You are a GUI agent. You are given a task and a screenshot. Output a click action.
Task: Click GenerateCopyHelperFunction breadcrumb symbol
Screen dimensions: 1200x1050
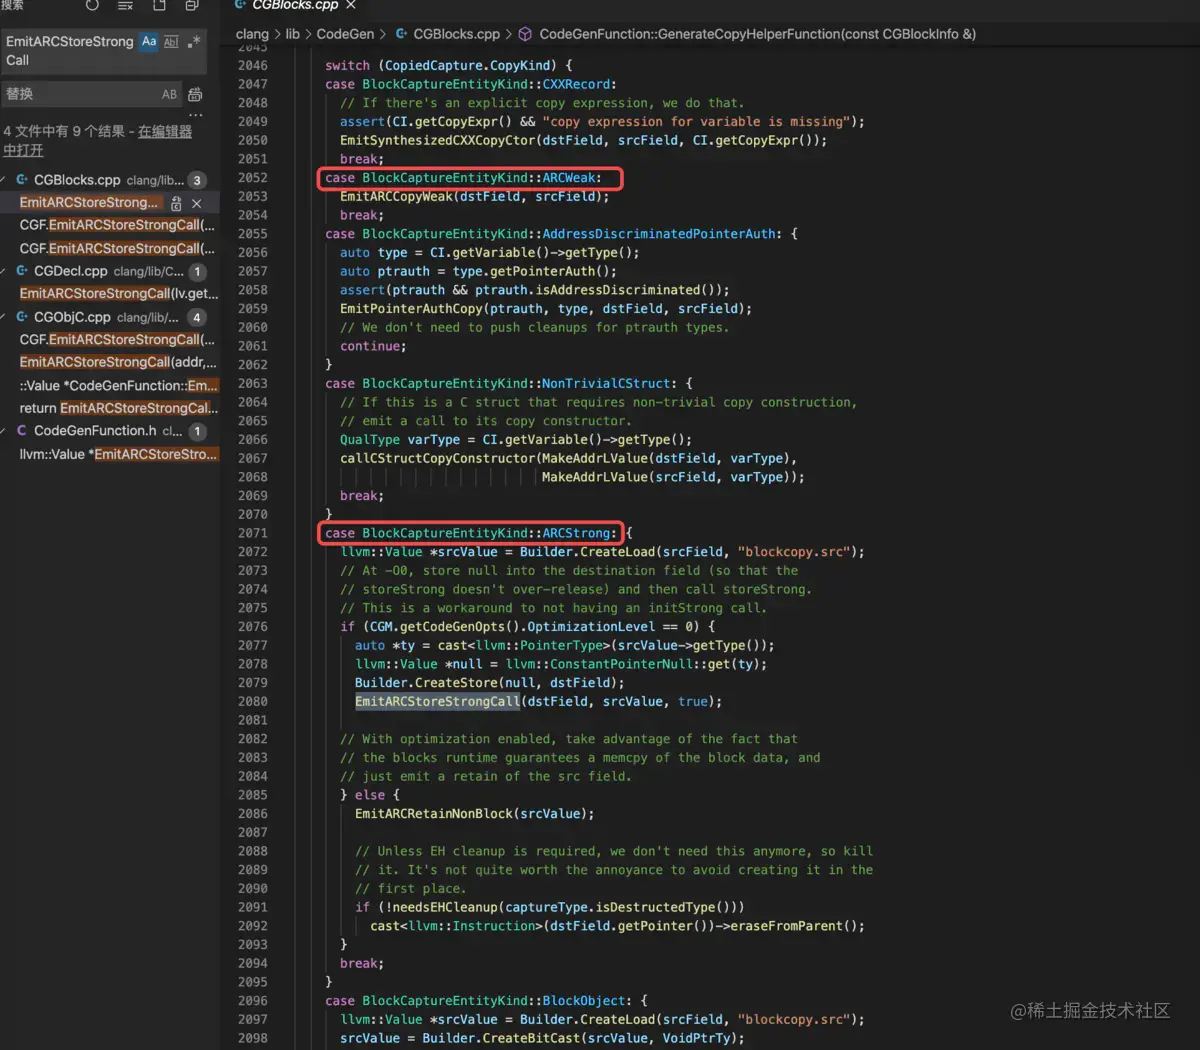(x=757, y=34)
